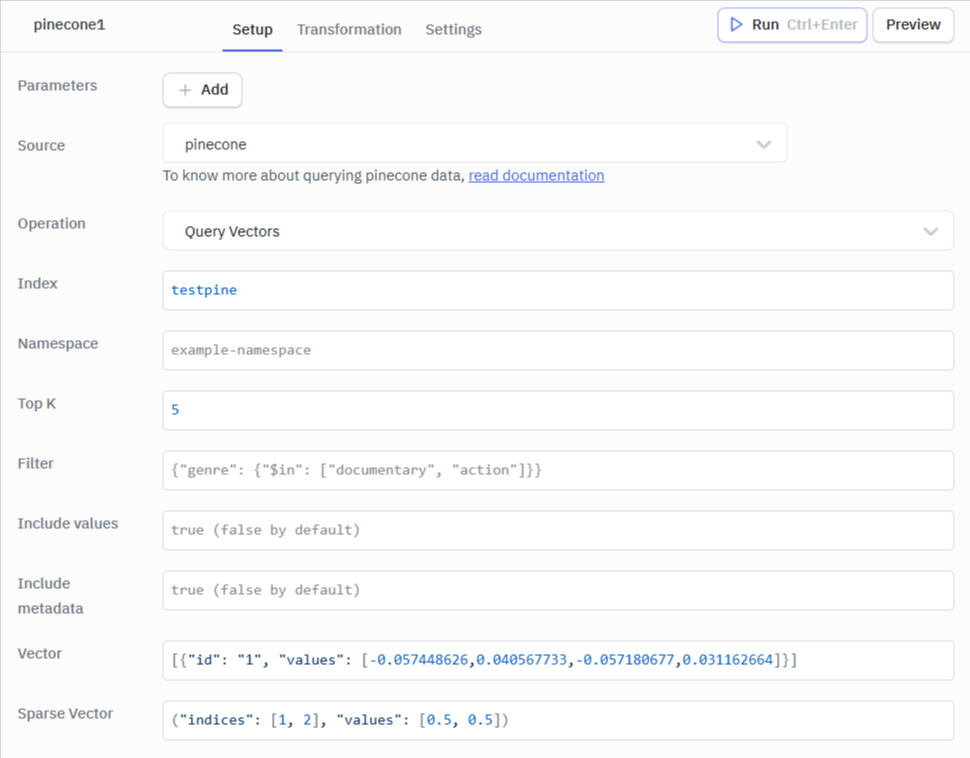
Task: Click into the Filter input field
Action: point(558,470)
